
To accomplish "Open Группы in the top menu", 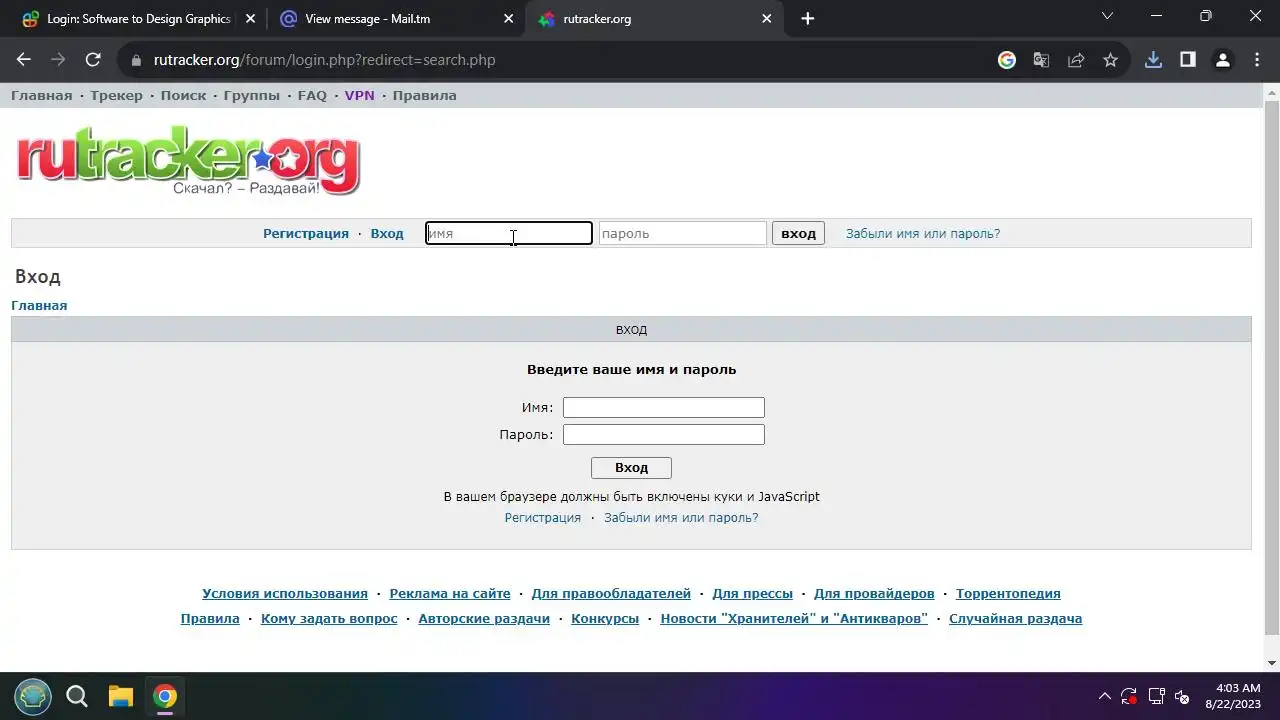I will tap(252, 96).
